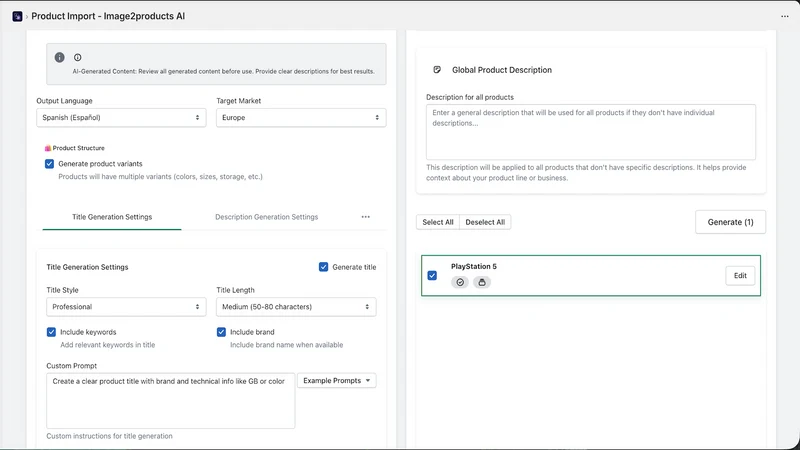Click the 'Add relevant keywords in title' text

click(108, 345)
